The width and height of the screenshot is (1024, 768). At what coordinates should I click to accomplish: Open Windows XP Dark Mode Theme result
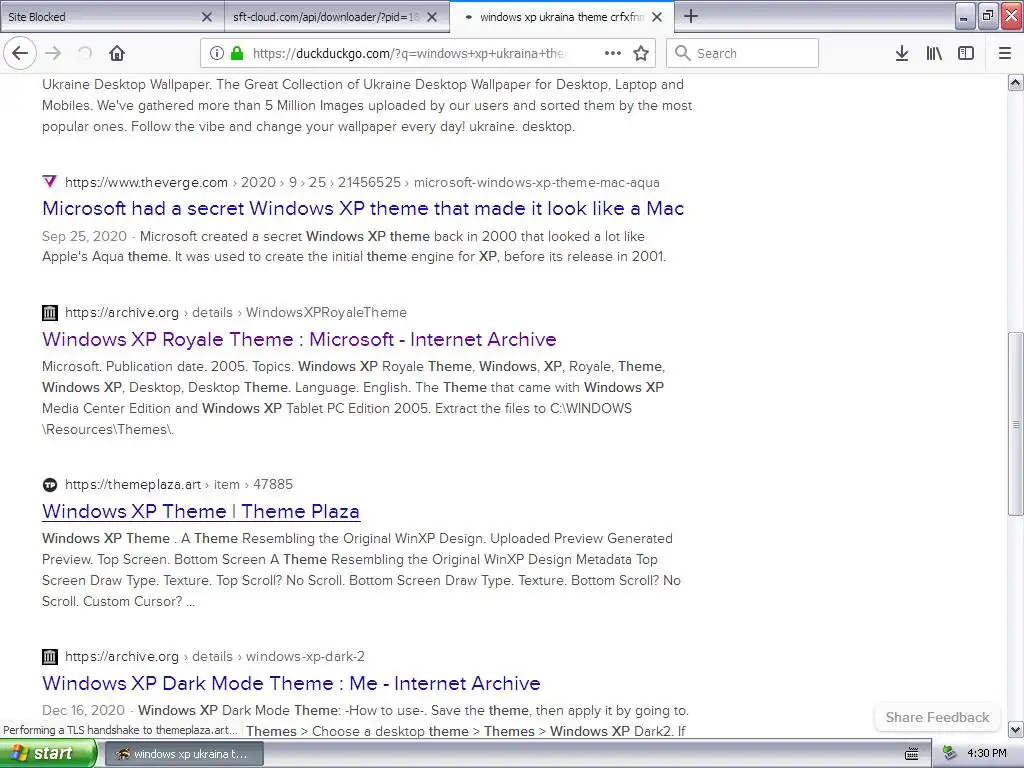(291, 683)
